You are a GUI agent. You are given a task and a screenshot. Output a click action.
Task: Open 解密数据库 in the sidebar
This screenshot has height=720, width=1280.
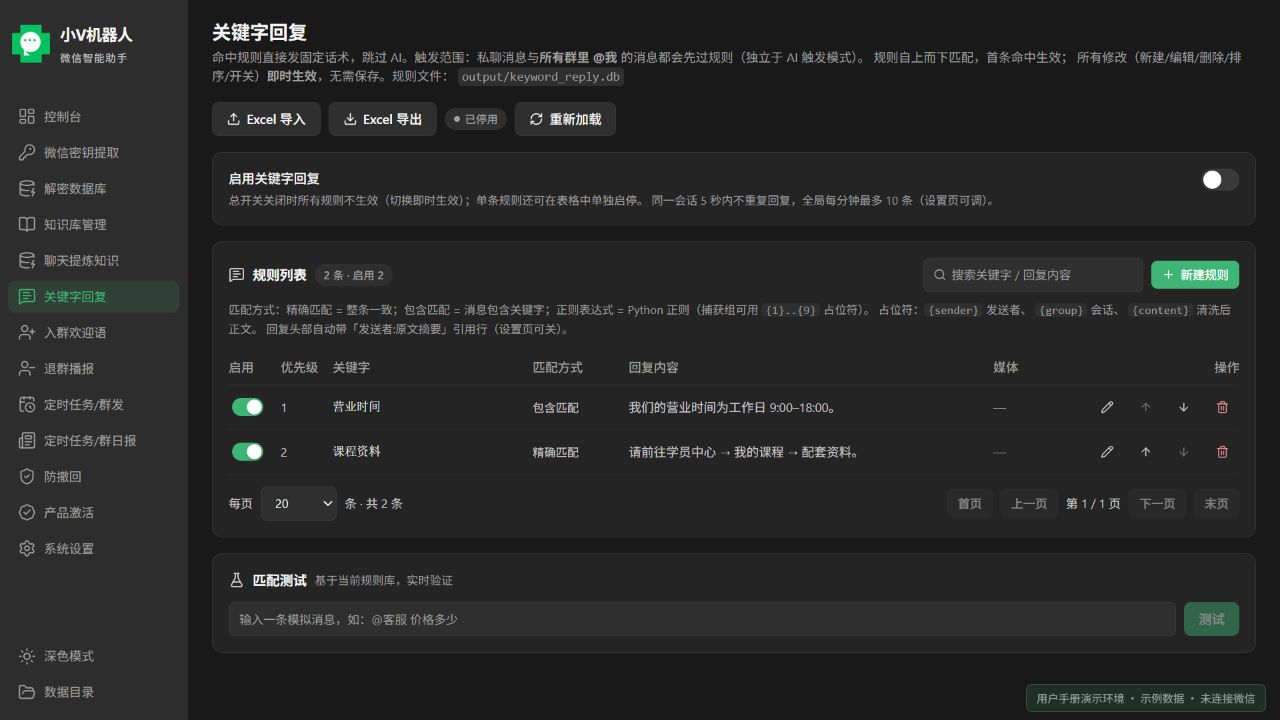94,188
